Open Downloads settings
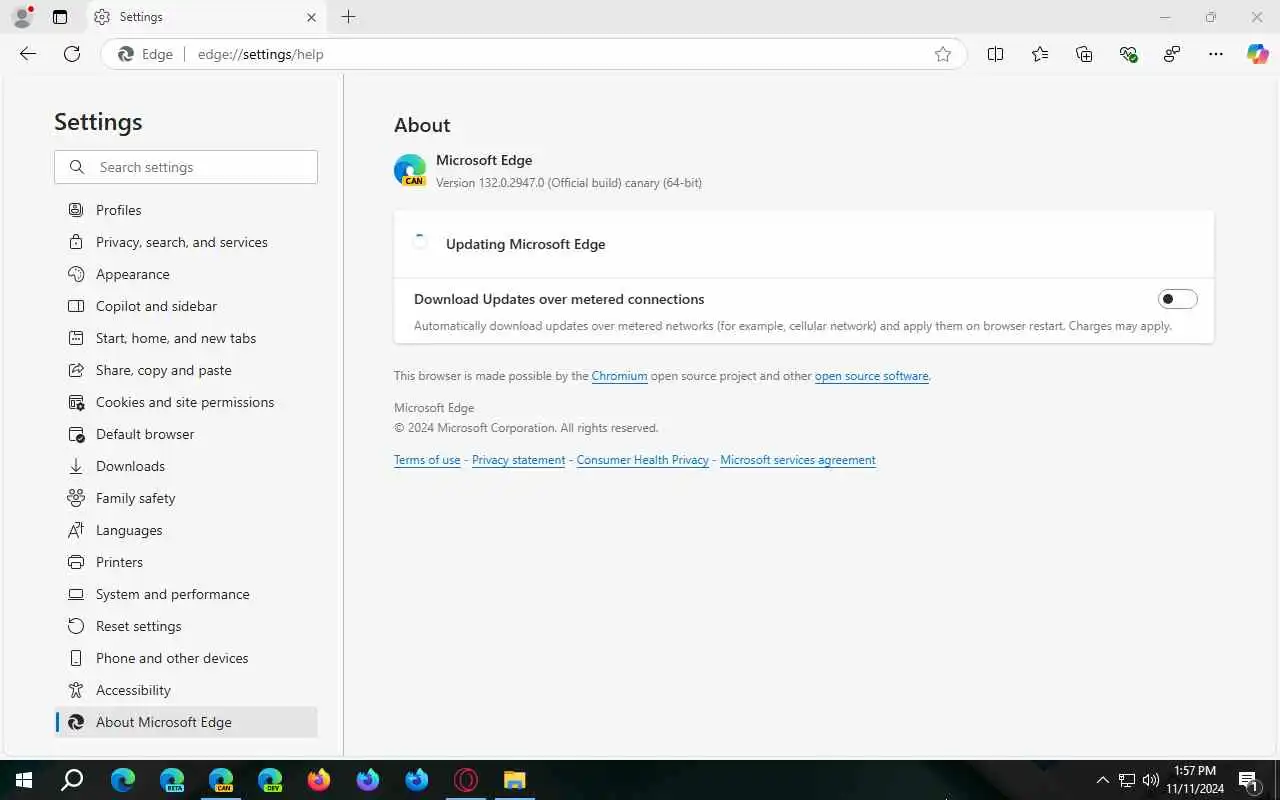The width and height of the screenshot is (1280, 800). coord(186,466)
